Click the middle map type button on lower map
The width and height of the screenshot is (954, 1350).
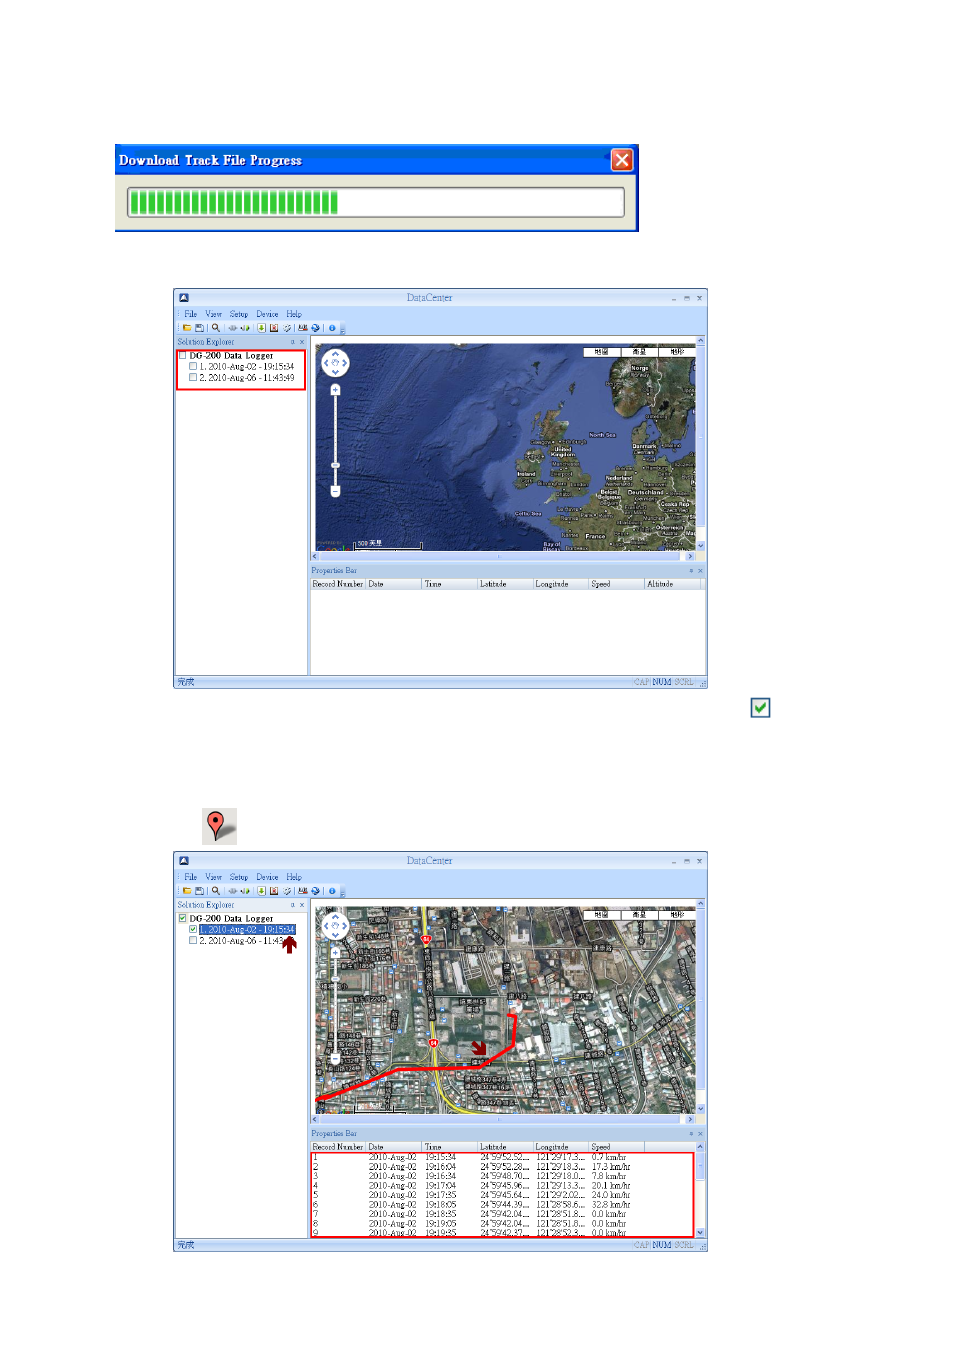pos(639,915)
